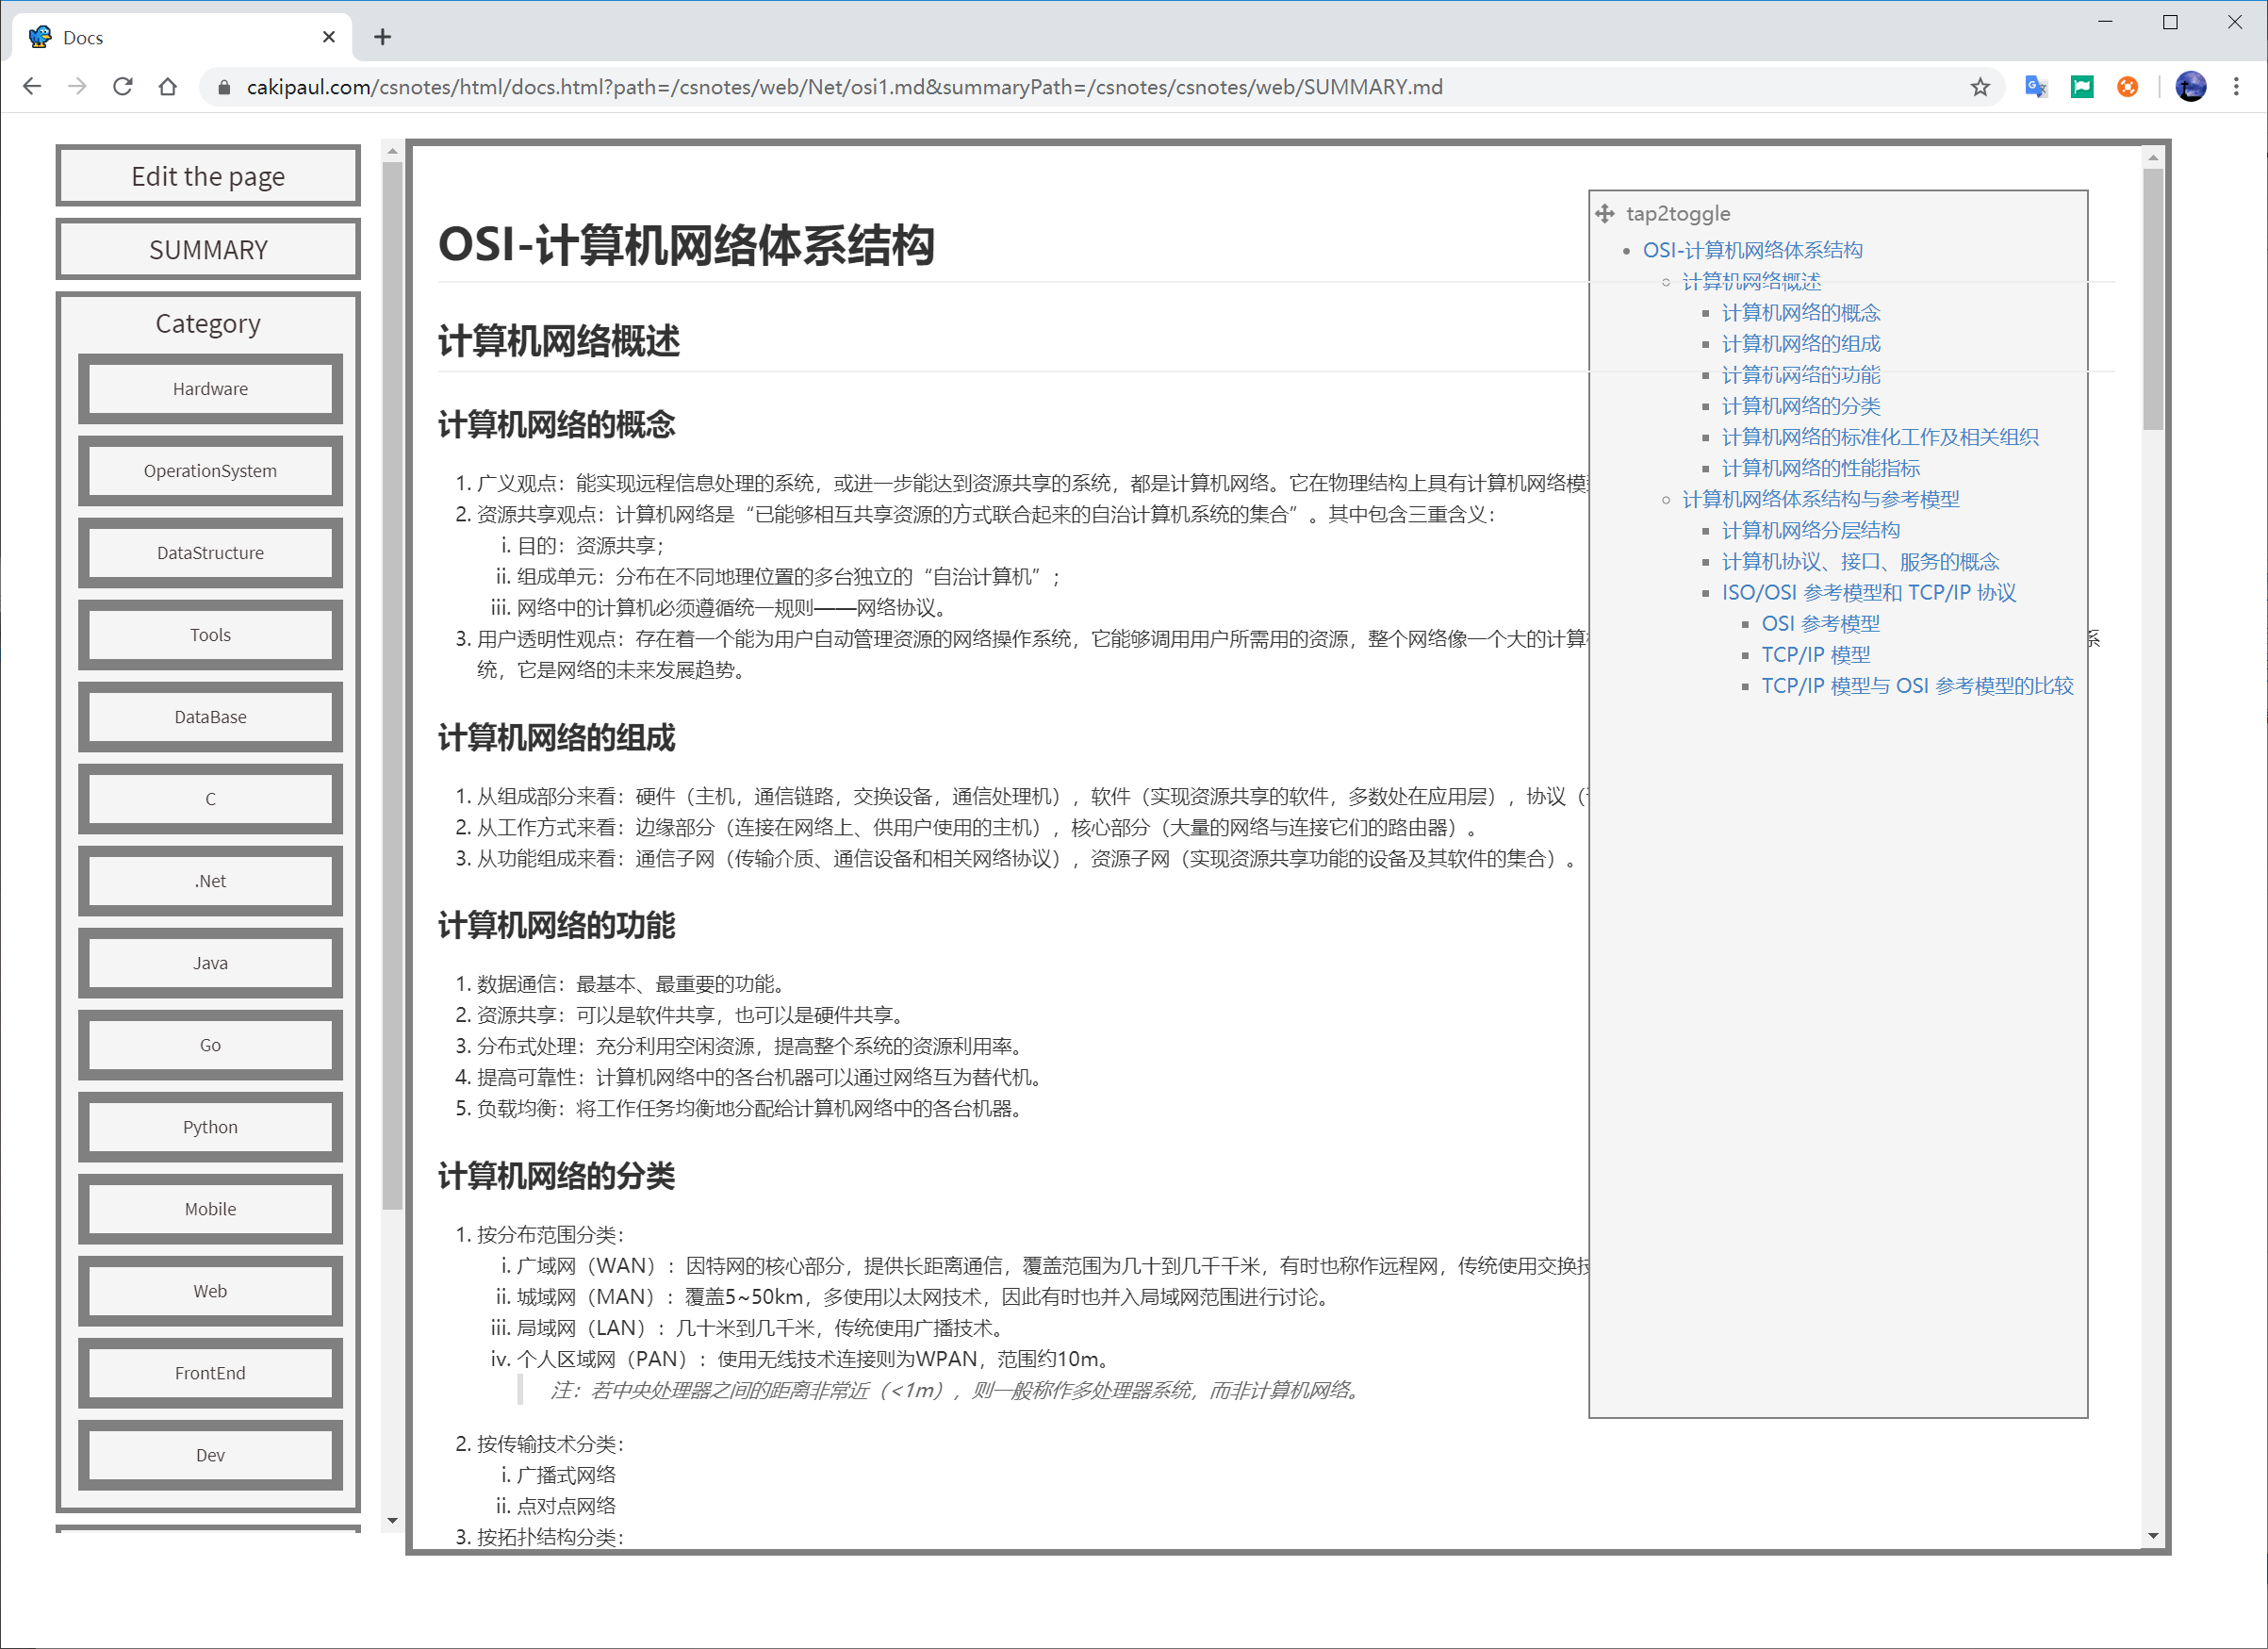Open the Dev category
2268x1649 pixels.
click(x=210, y=1455)
